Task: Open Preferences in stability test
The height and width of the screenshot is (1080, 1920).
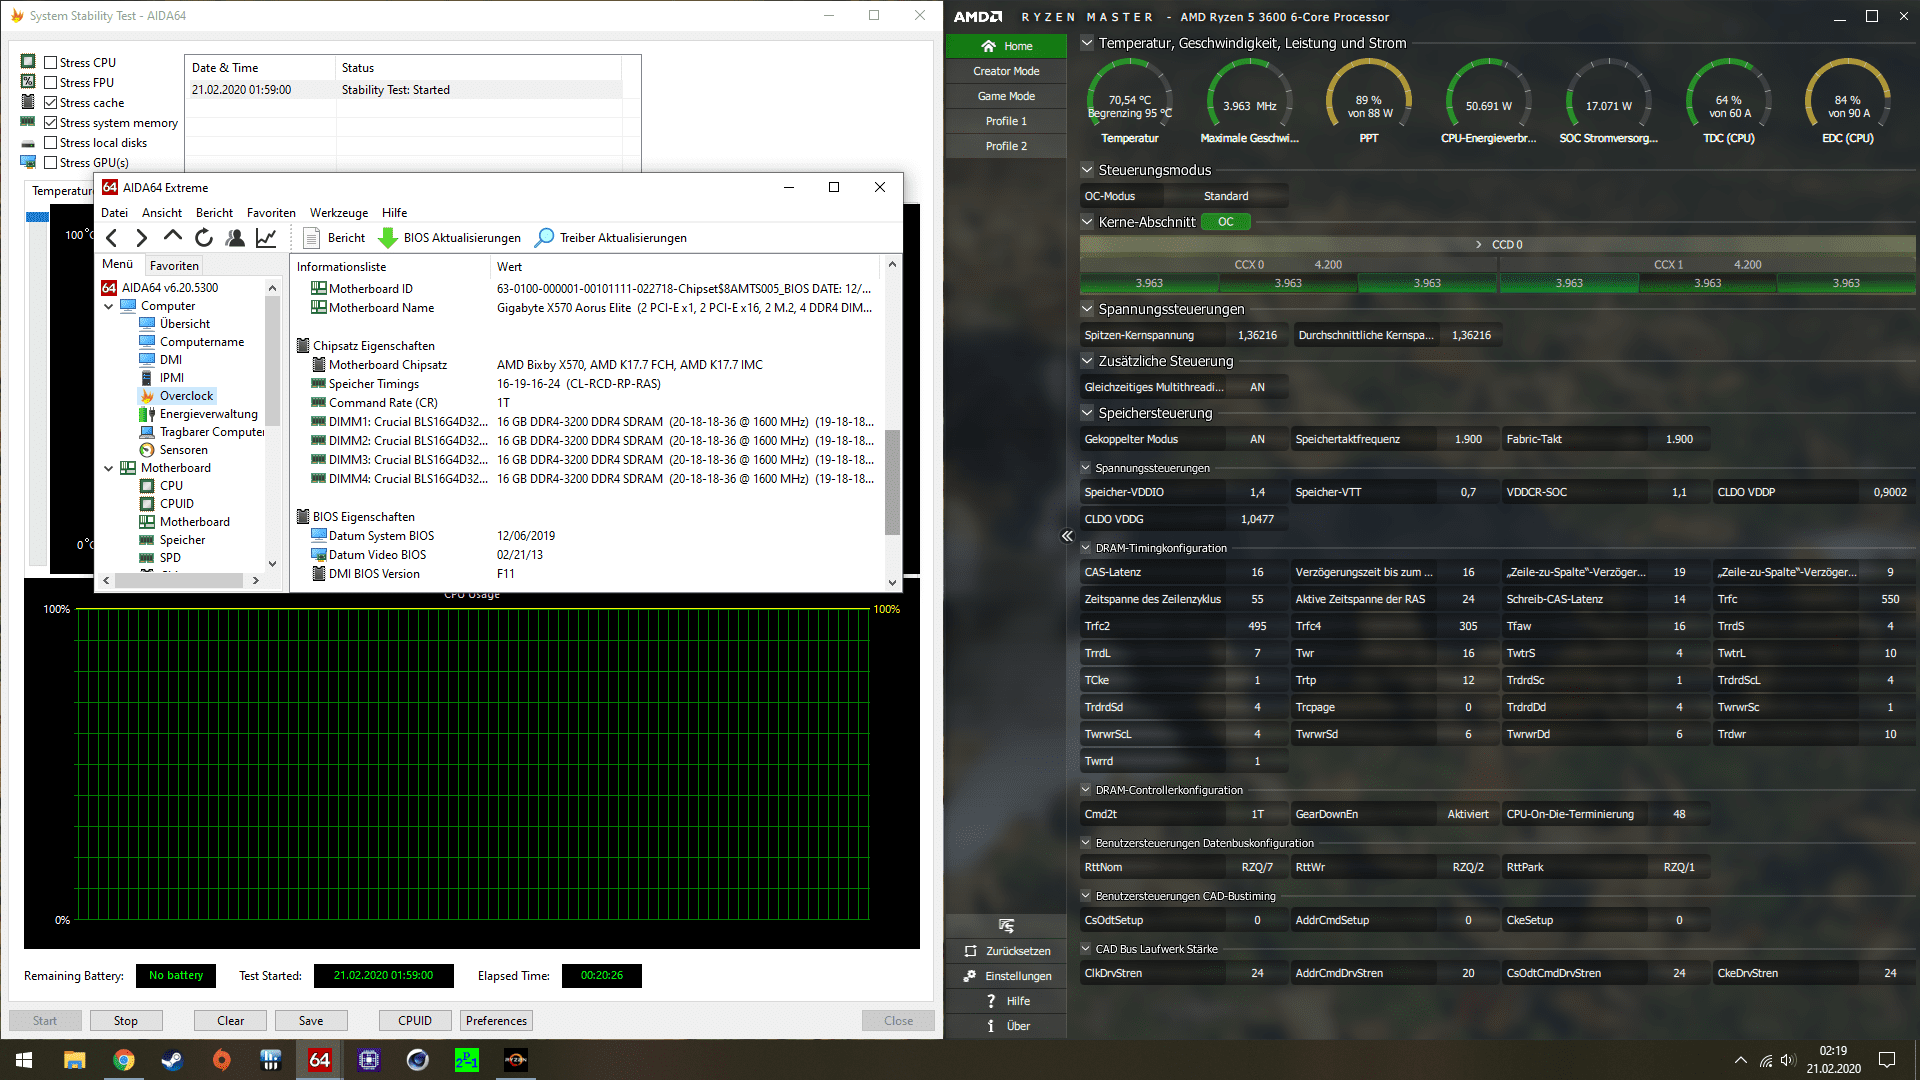Action: click(x=496, y=1021)
